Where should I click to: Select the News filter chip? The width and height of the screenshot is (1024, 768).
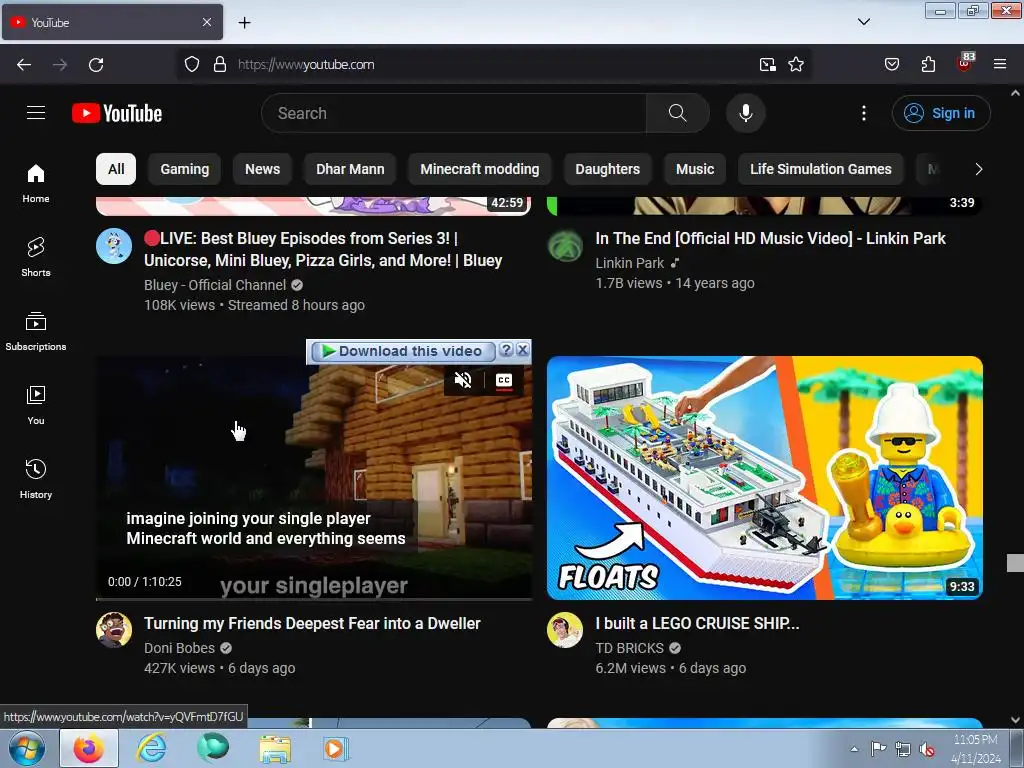tap(263, 169)
